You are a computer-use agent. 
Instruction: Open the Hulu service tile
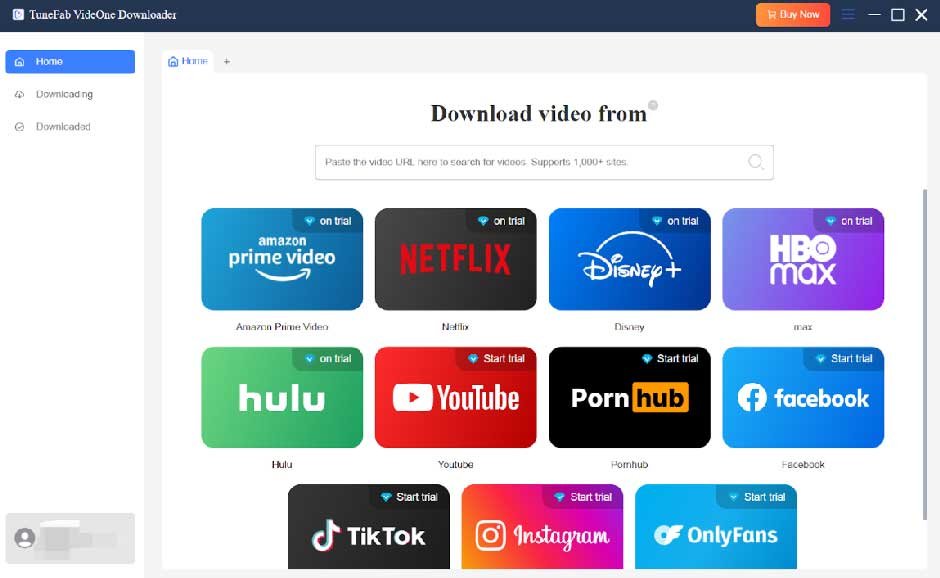click(x=282, y=397)
